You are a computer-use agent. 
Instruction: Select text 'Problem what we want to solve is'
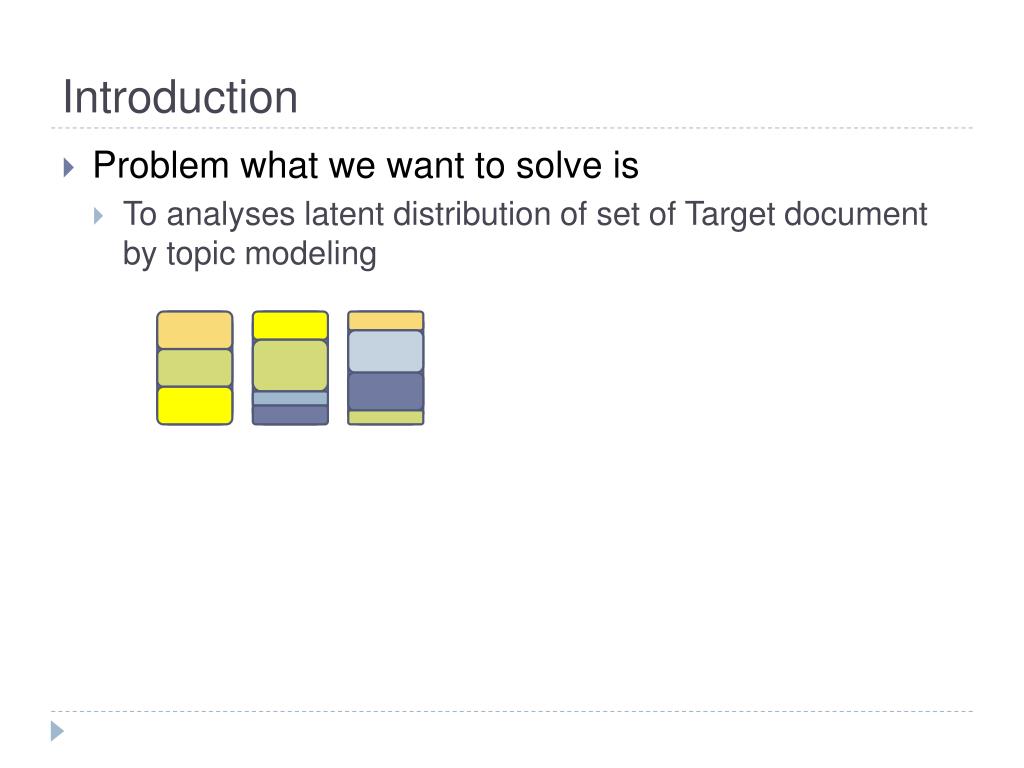366,165
